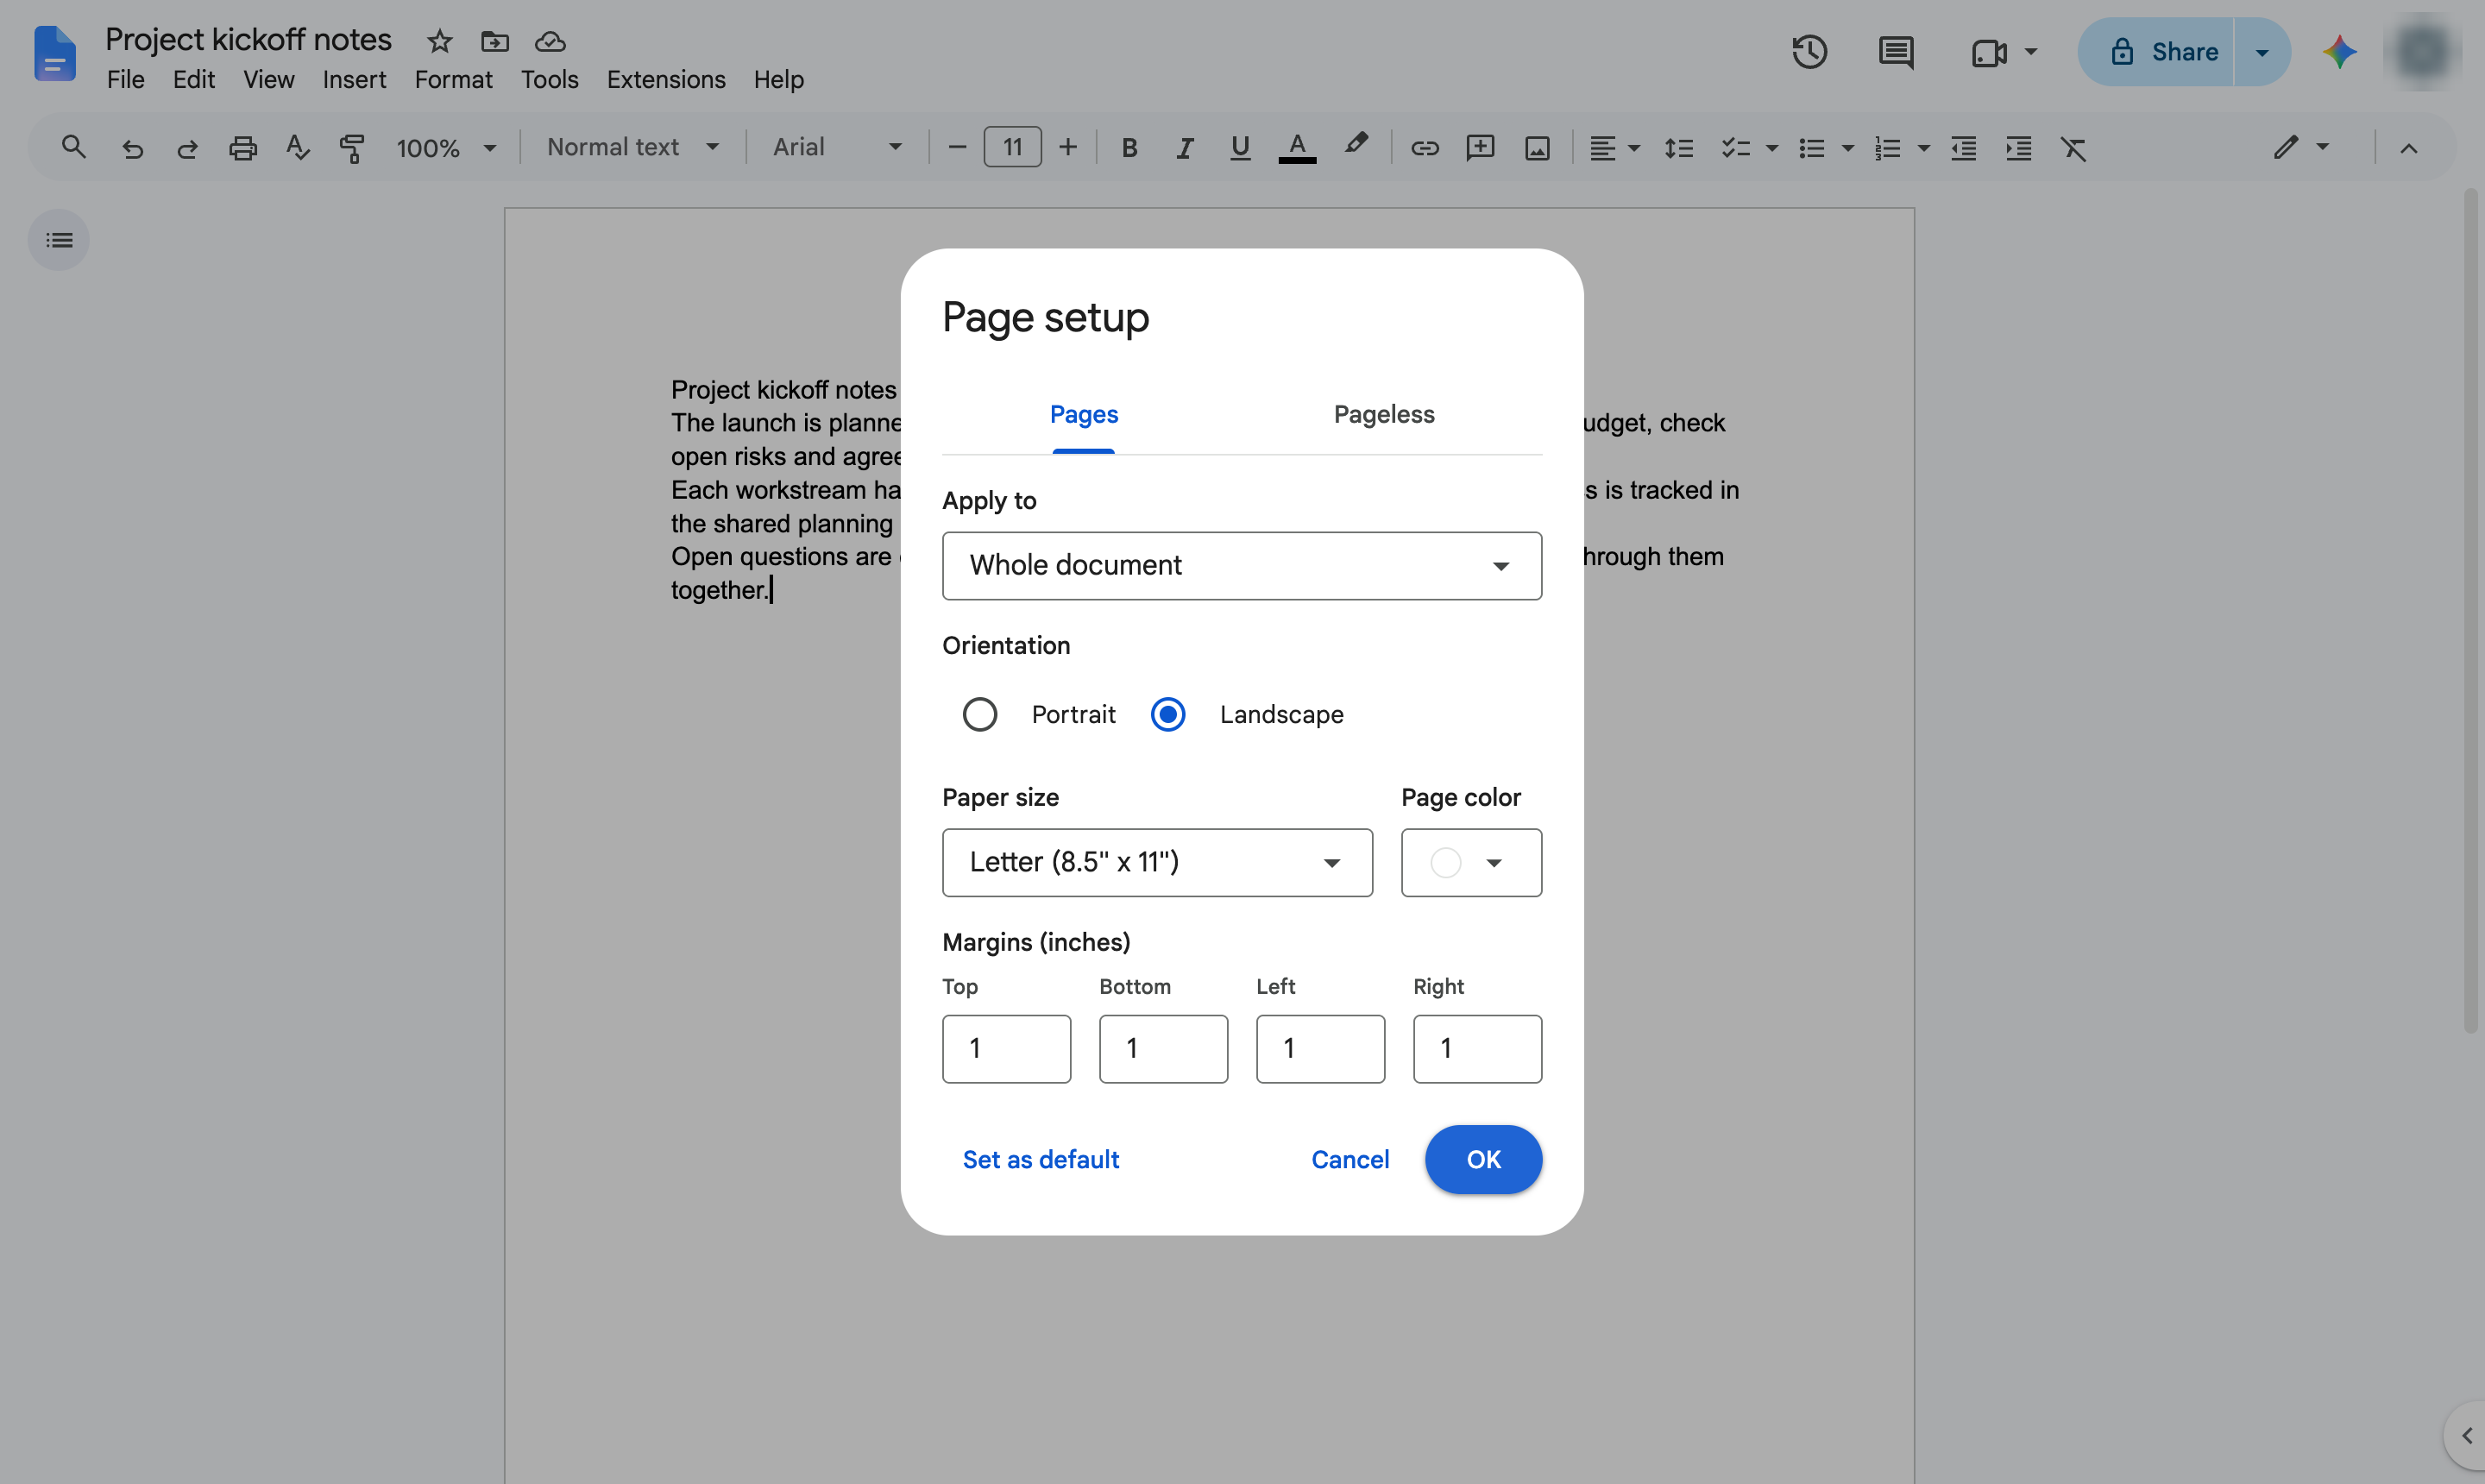
Task: Open version history clock icon
Action: tap(1809, 52)
